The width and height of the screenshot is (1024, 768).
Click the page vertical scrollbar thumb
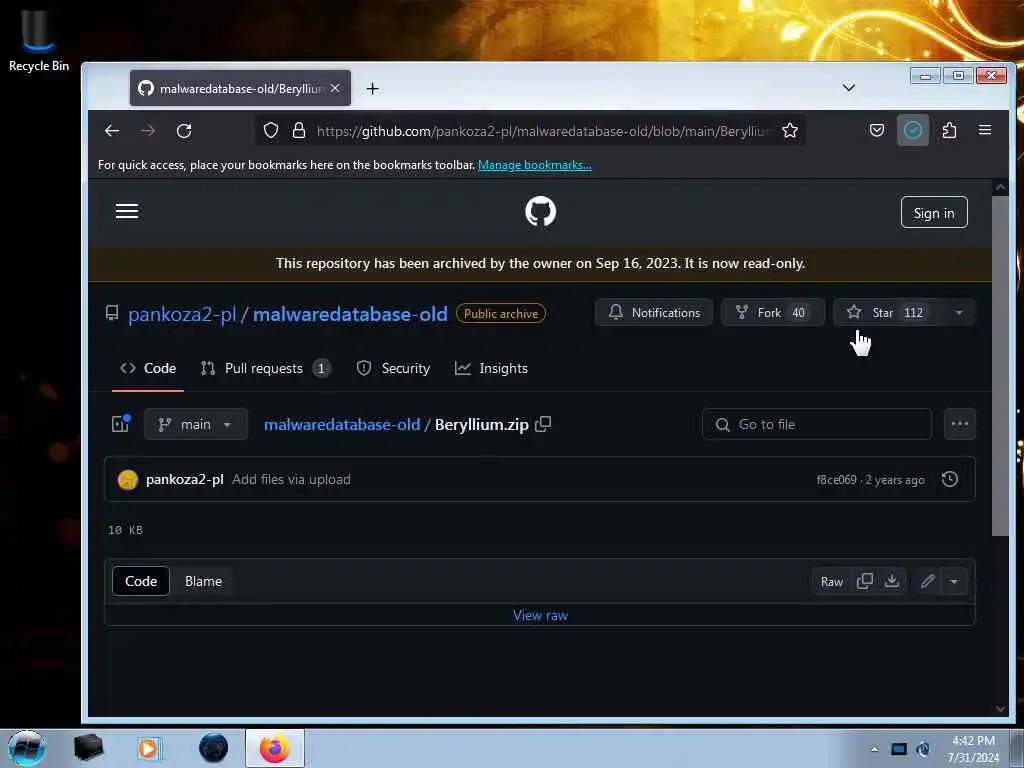1000,366
